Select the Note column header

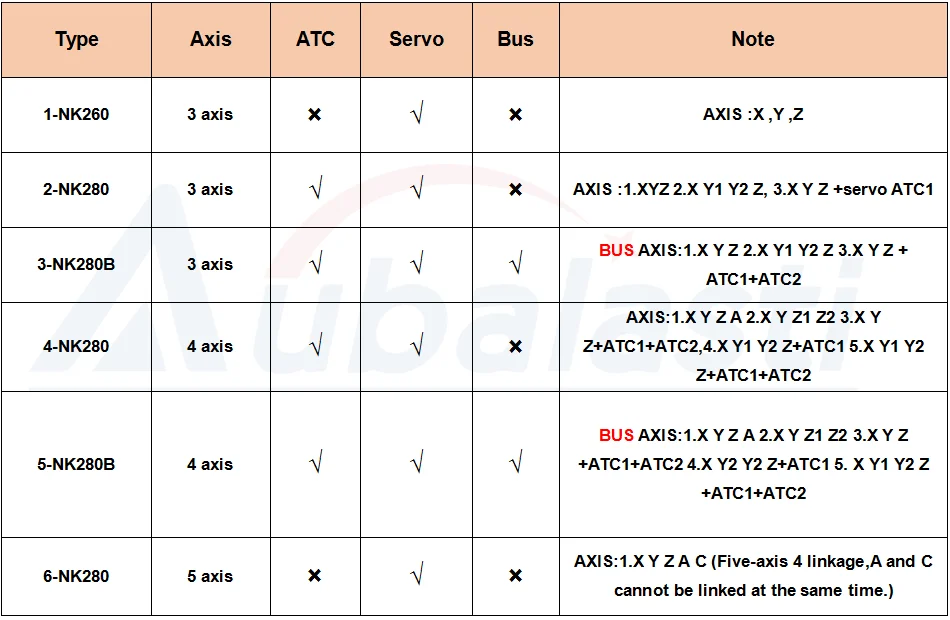coord(753,39)
